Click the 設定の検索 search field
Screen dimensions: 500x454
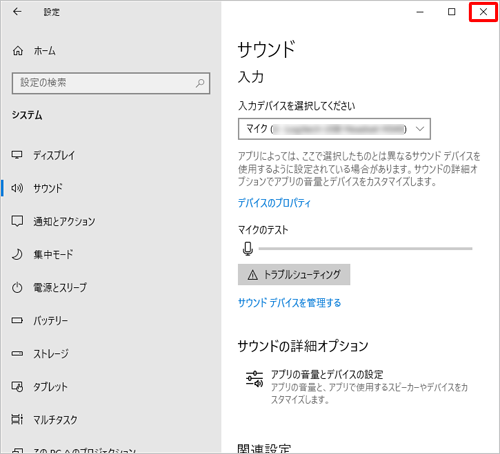click(x=111, y=83)
